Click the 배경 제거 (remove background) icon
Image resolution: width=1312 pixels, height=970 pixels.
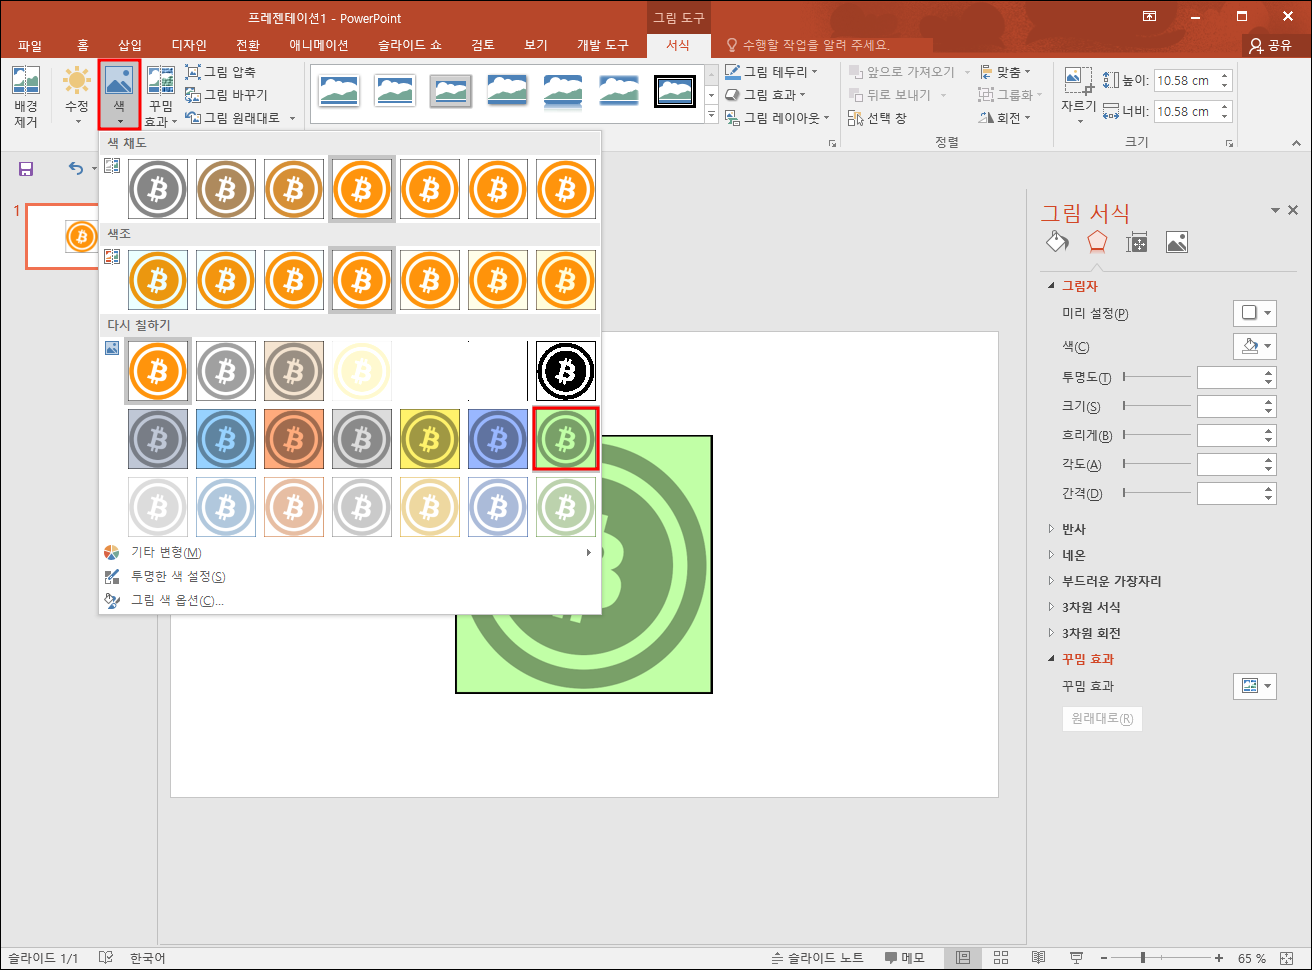(26, 97)
